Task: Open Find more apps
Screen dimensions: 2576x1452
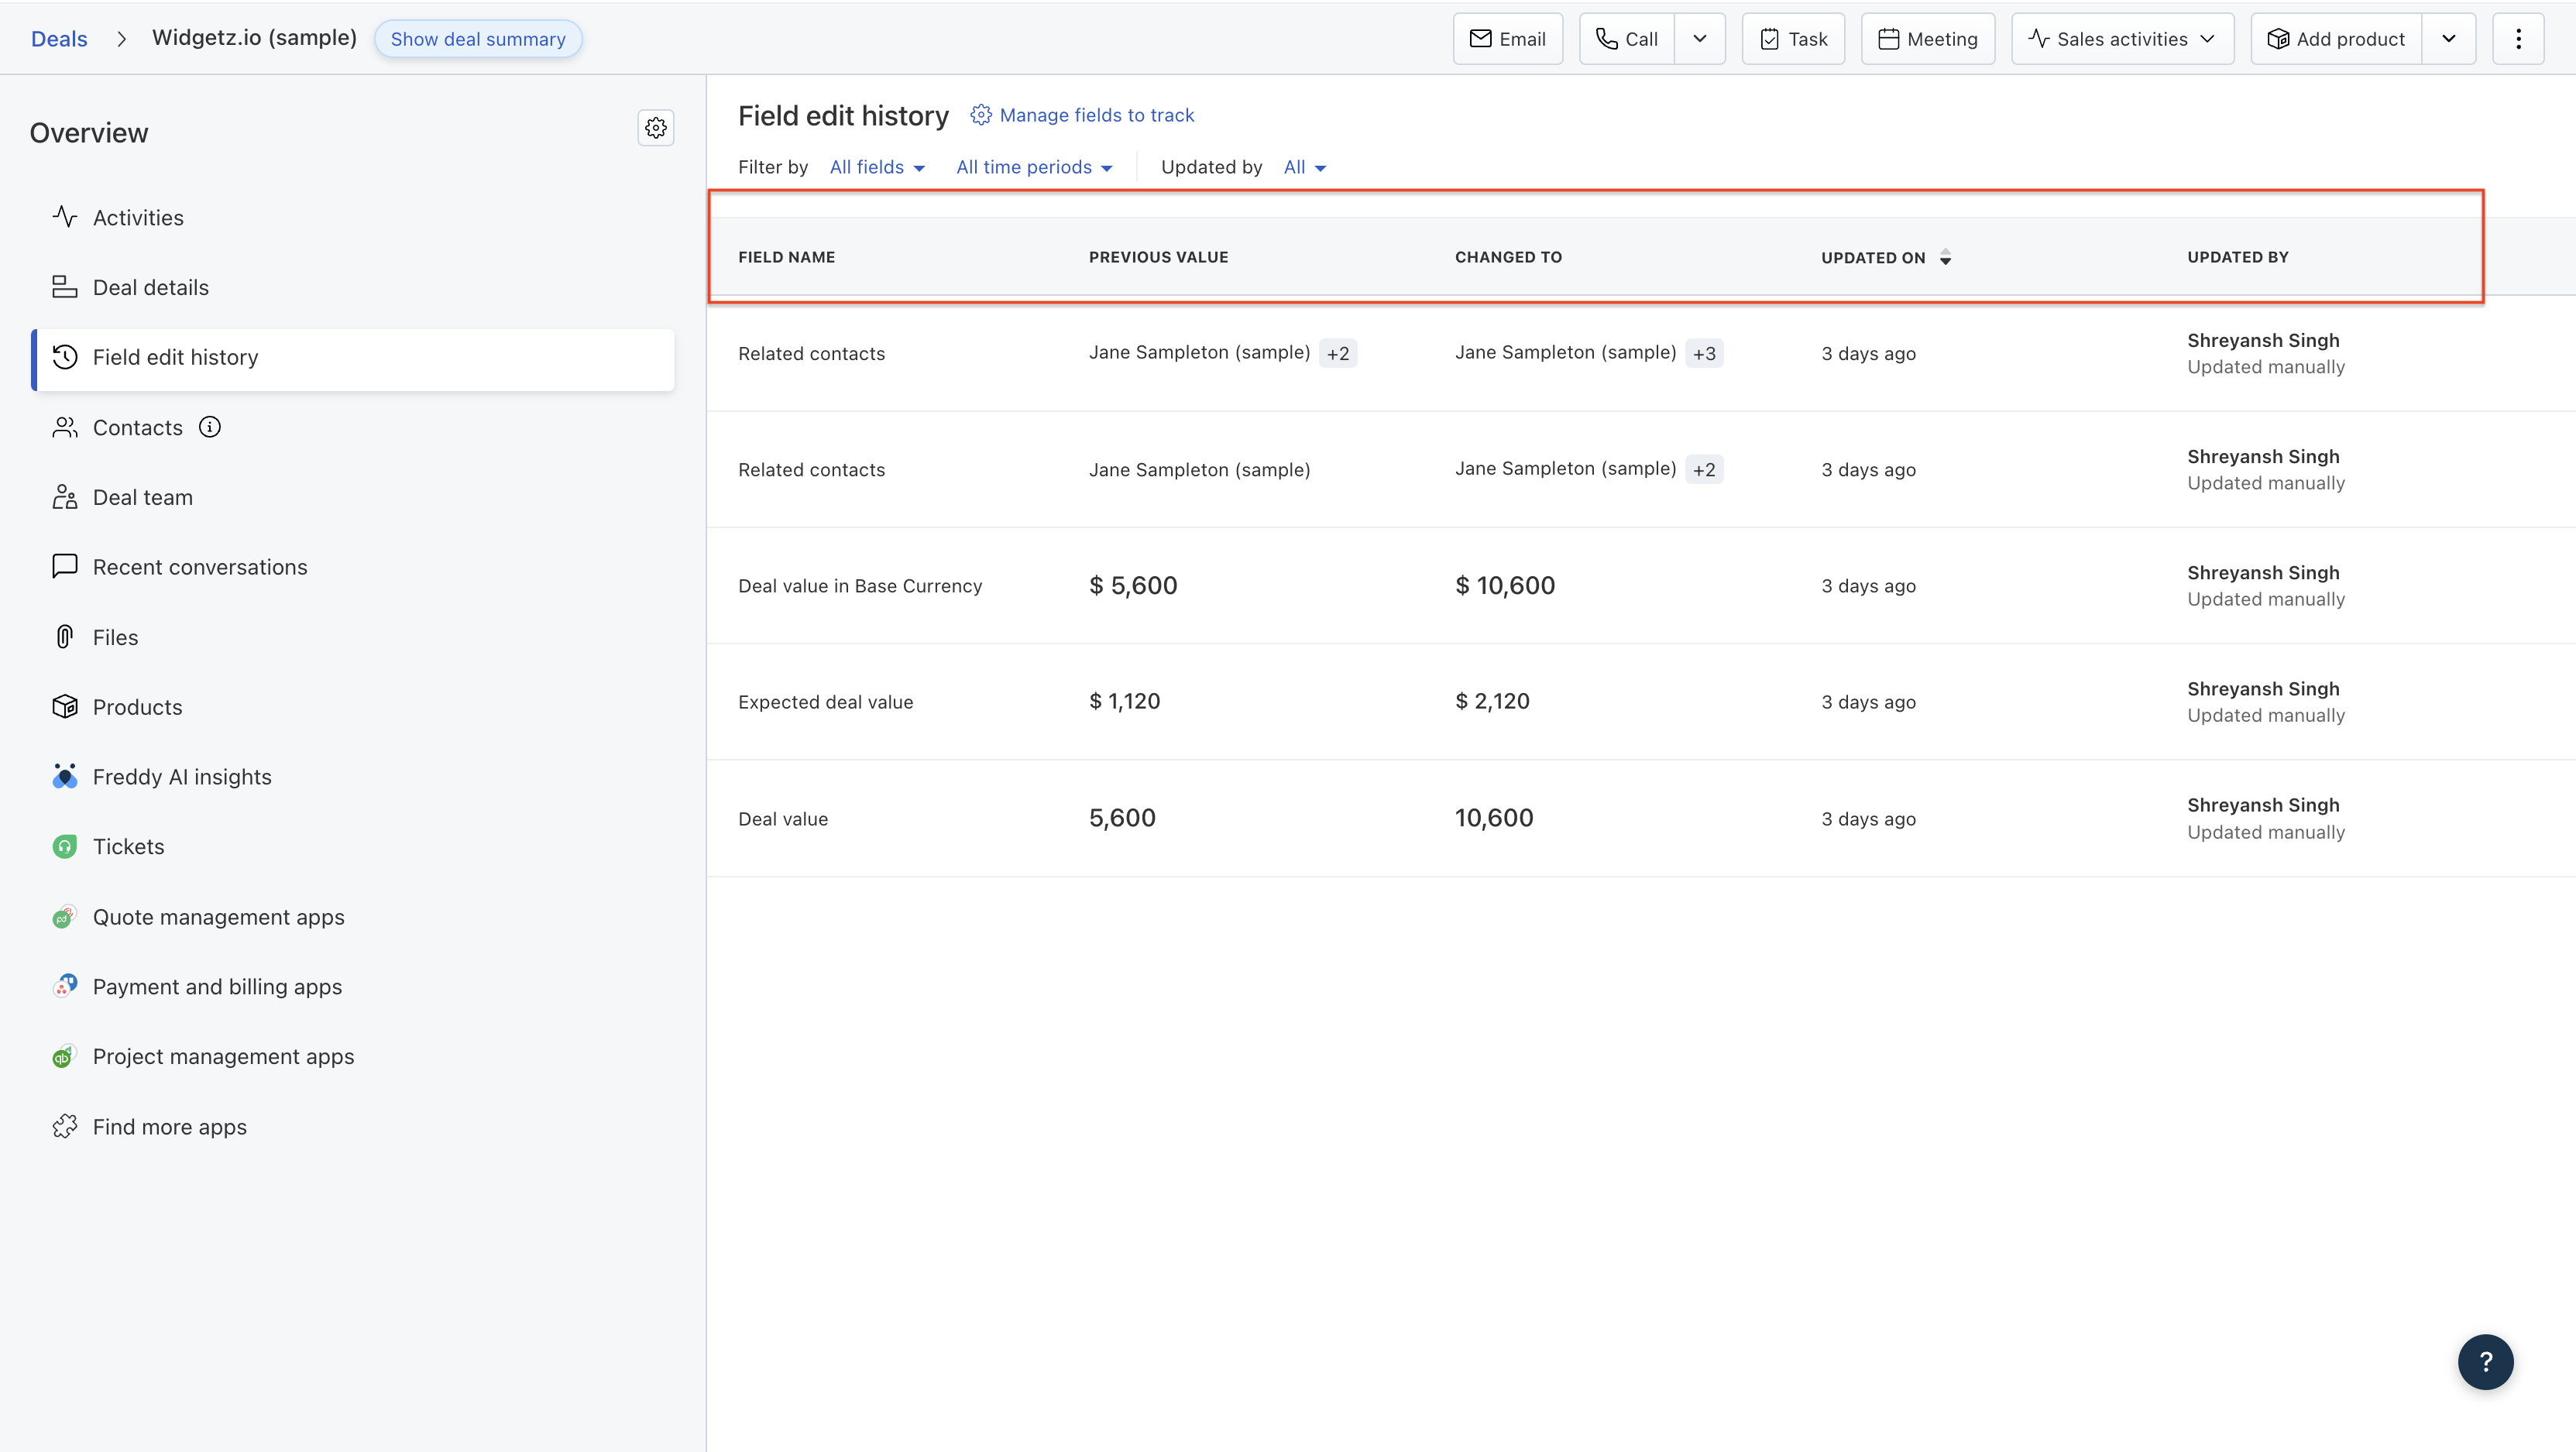Action: point(169,1127)
